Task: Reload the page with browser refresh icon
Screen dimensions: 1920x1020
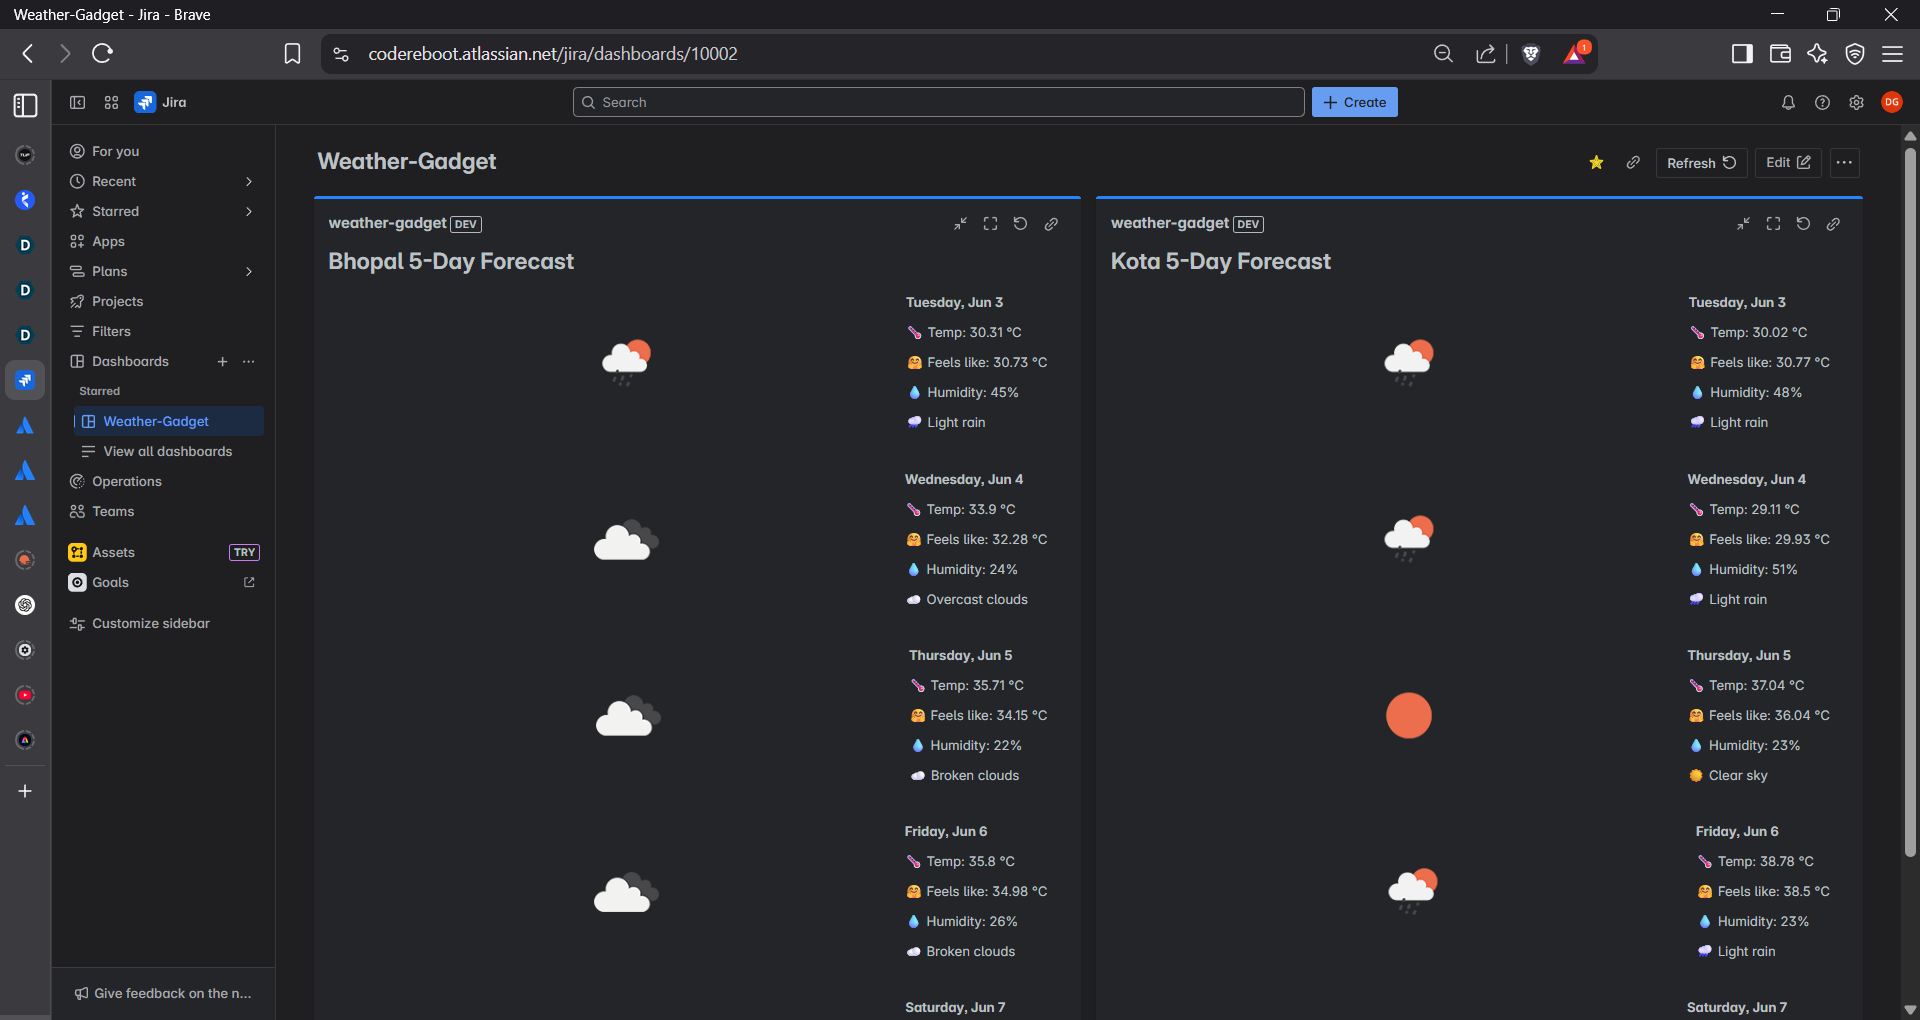Action: [x=102, y=54]
